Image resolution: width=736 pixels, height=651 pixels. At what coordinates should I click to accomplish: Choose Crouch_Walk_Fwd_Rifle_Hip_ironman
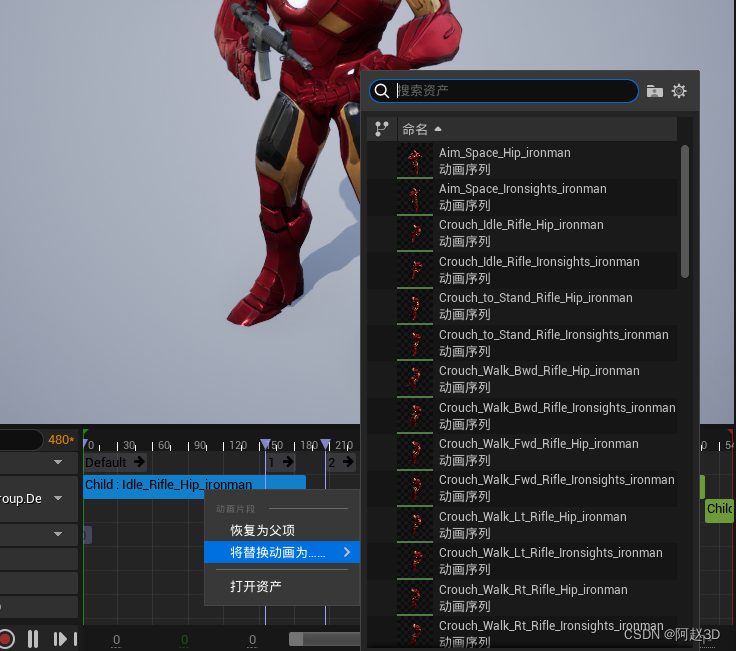522,452
